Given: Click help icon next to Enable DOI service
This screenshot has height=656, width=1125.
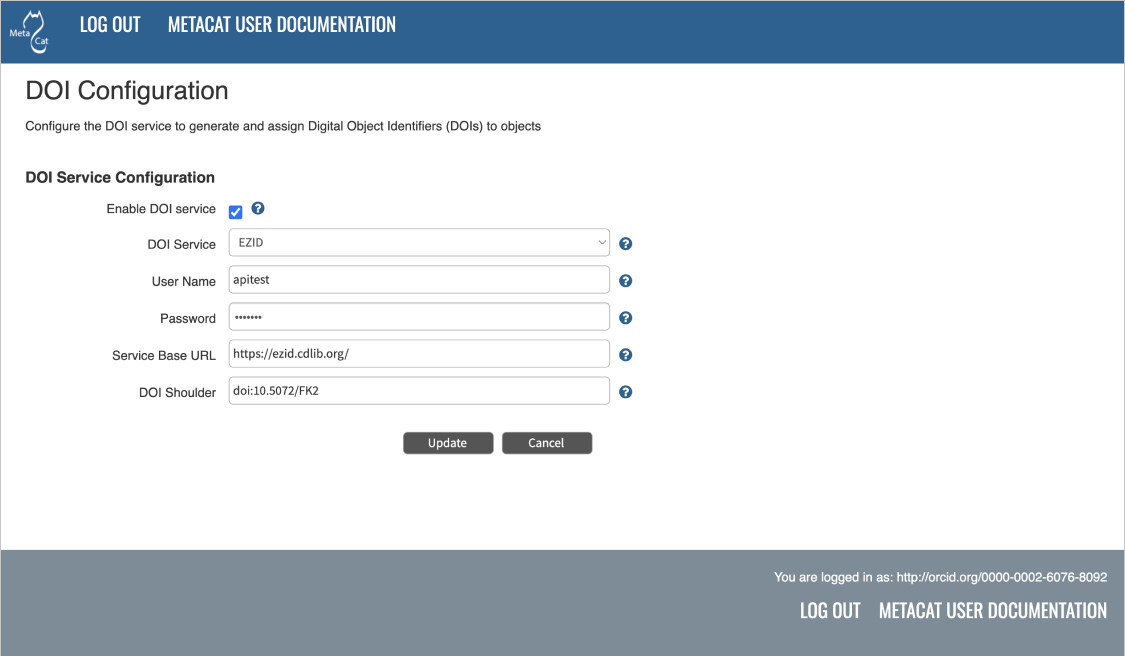Looking at the screenshot, I should point(258,209).
